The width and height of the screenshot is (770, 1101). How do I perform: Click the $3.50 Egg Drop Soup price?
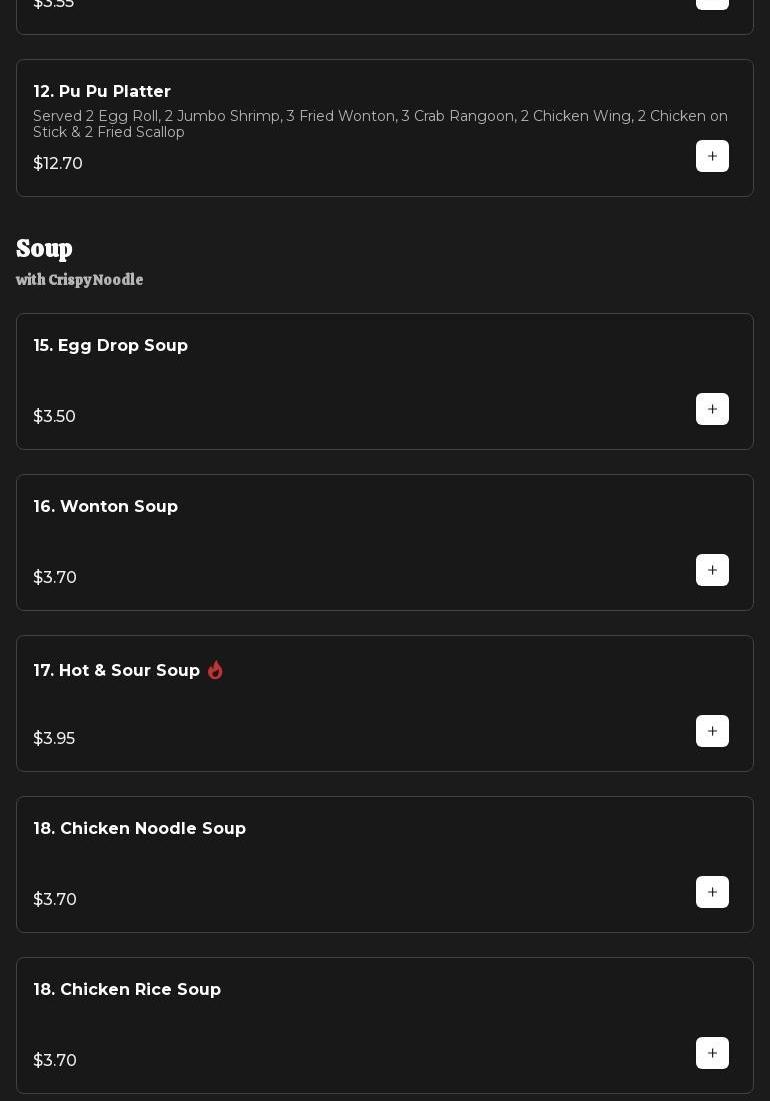pyautogui.click(x=55, y=417)
